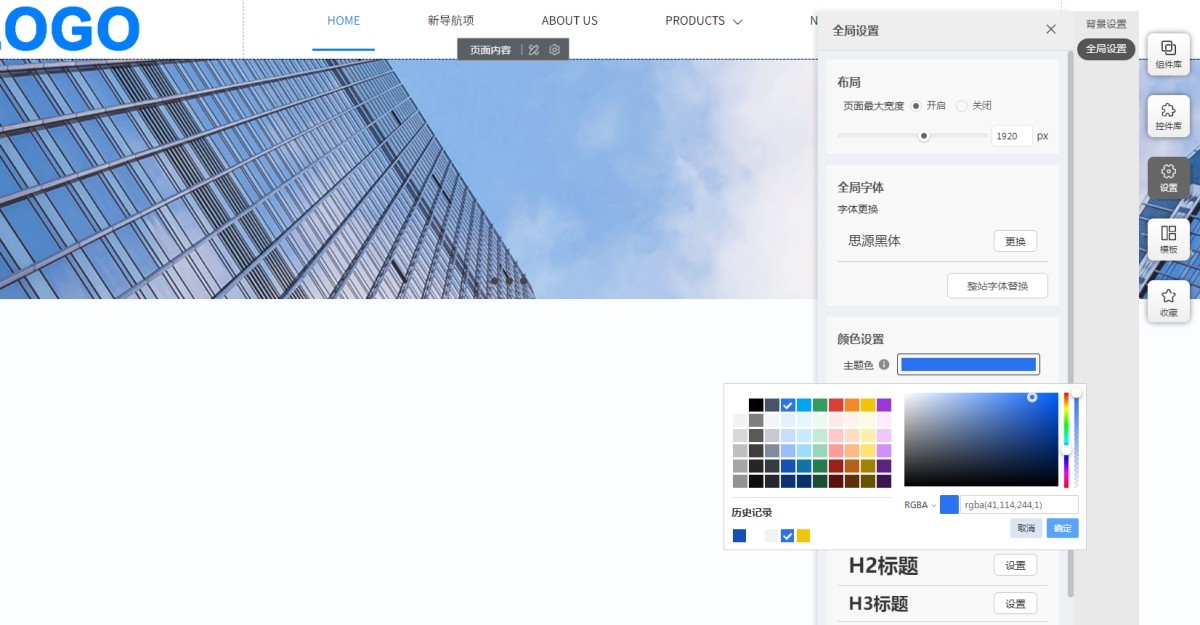Open the 组件库 component library panel
This screenshot has height=625, width=1200.
(1168, 53)
